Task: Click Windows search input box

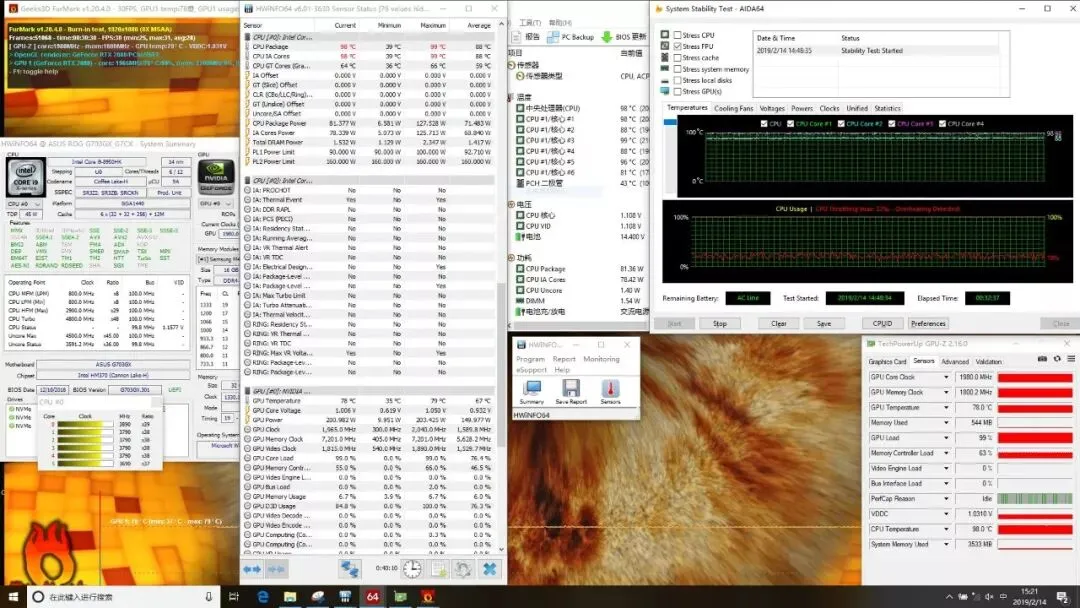Action: pos(122,596)
